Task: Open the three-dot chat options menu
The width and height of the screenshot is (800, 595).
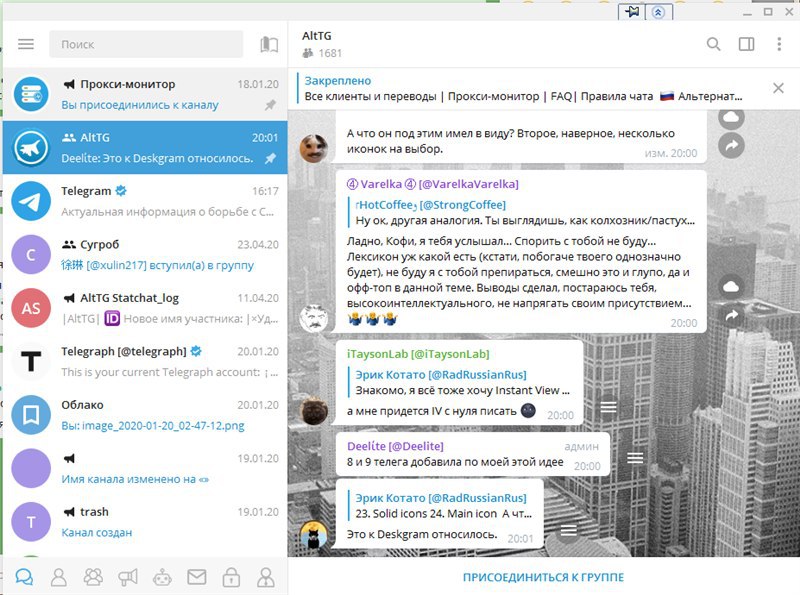Action: pos(779,44)
